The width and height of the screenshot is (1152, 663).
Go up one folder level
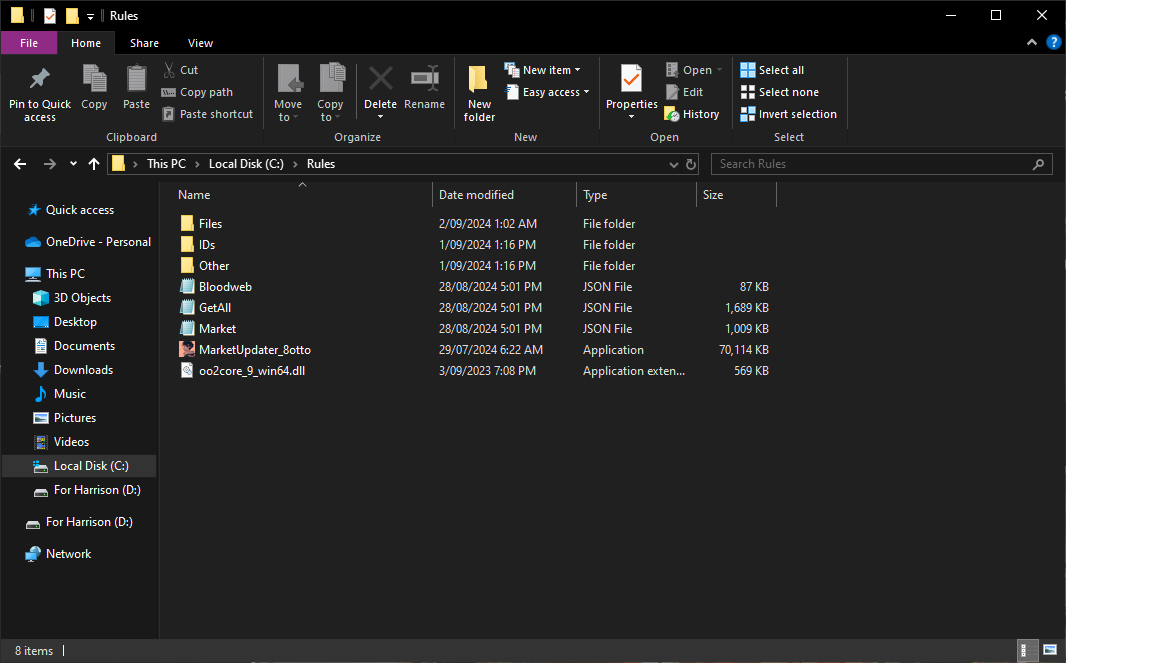(93, 164)
